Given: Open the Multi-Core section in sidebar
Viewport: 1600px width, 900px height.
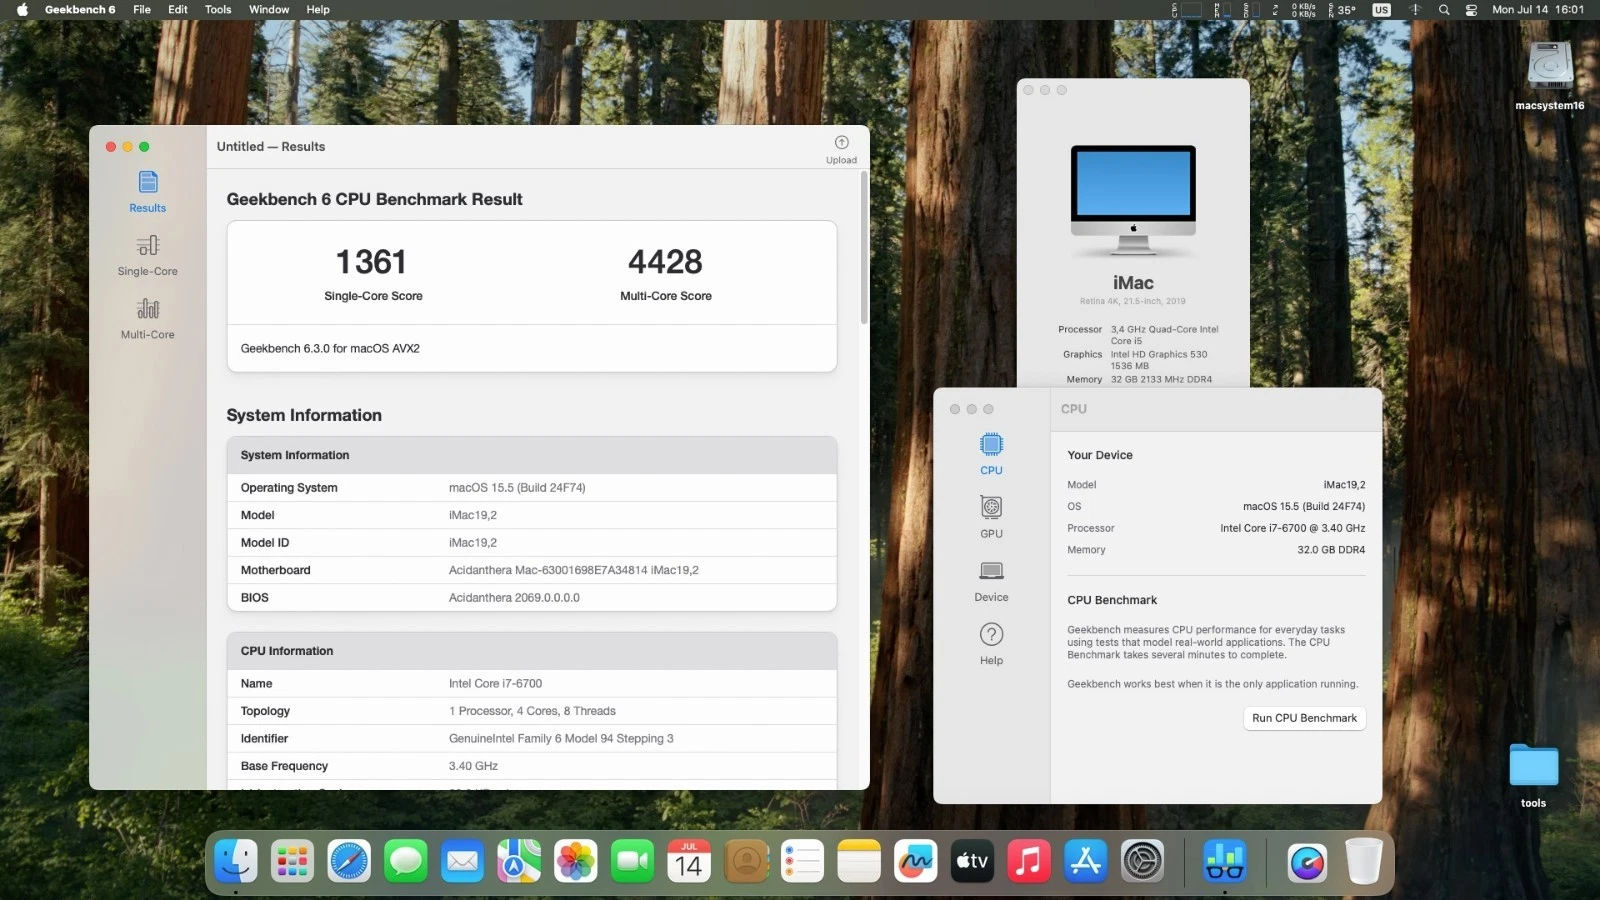Looking at the screenshot, I should (x=148, y=319).
